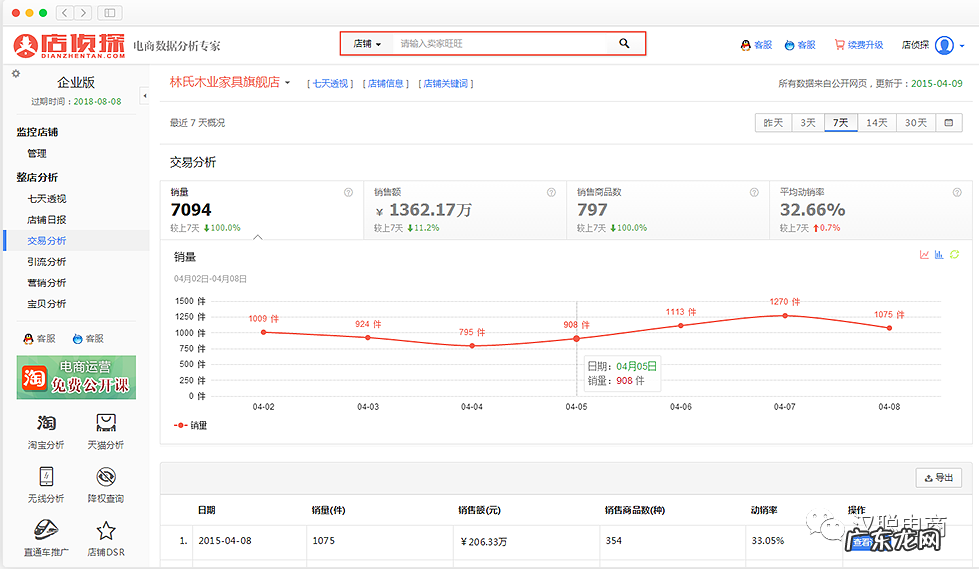Go to 引流分析 in sidebar
The height and width of the screenshot is (569, 979).
coord(47,262)
